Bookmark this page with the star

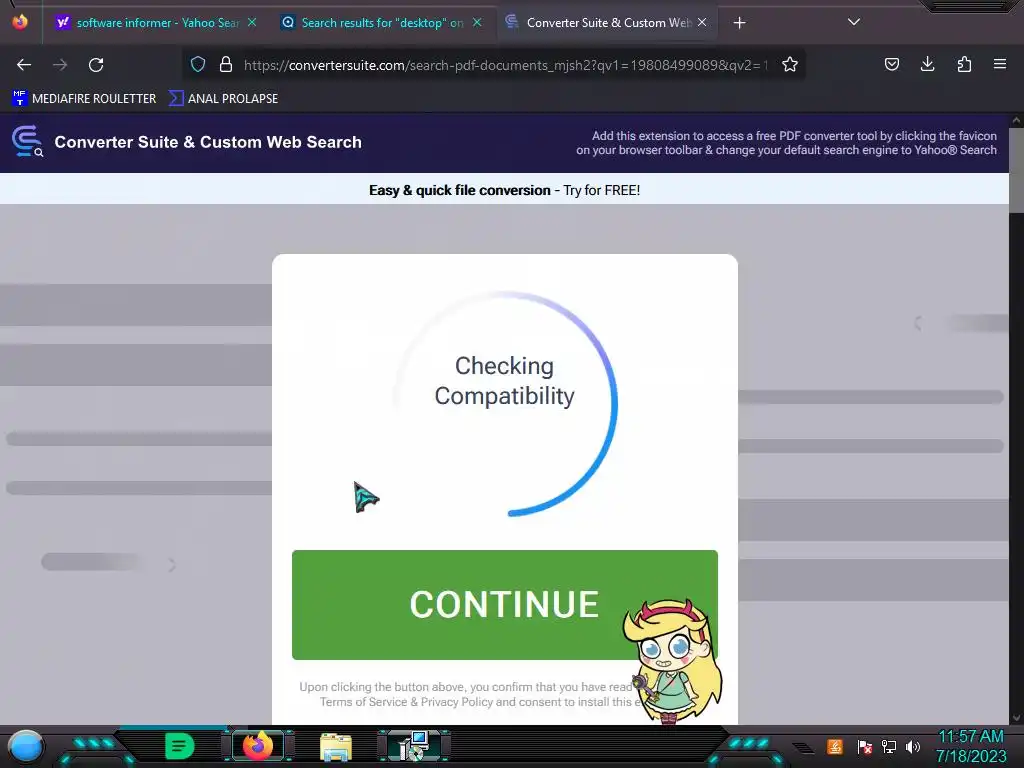tap(790, 64)
